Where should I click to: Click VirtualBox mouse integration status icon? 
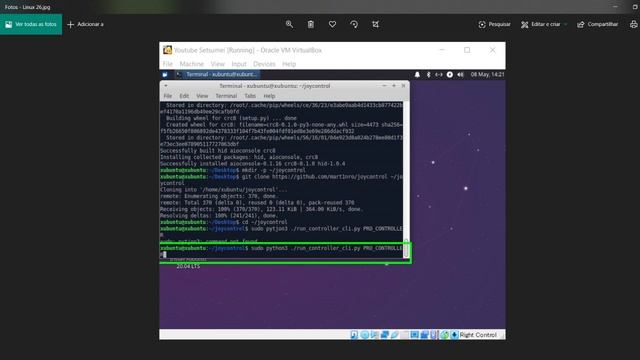pyautogui.click(x=444, y=335)
